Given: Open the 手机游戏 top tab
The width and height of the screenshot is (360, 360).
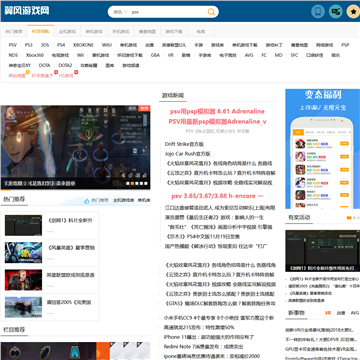Looking at the screenshot, I should point(121,32).
